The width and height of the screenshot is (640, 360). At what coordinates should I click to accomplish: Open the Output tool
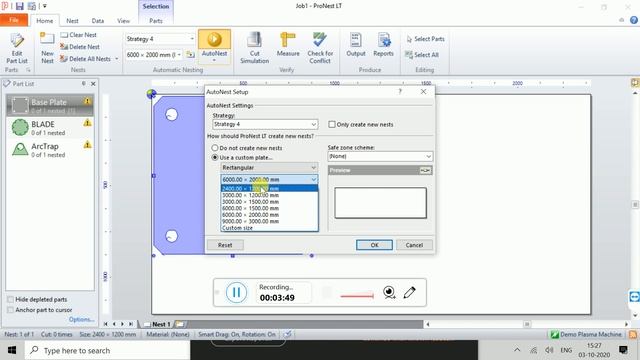[356, 45]
